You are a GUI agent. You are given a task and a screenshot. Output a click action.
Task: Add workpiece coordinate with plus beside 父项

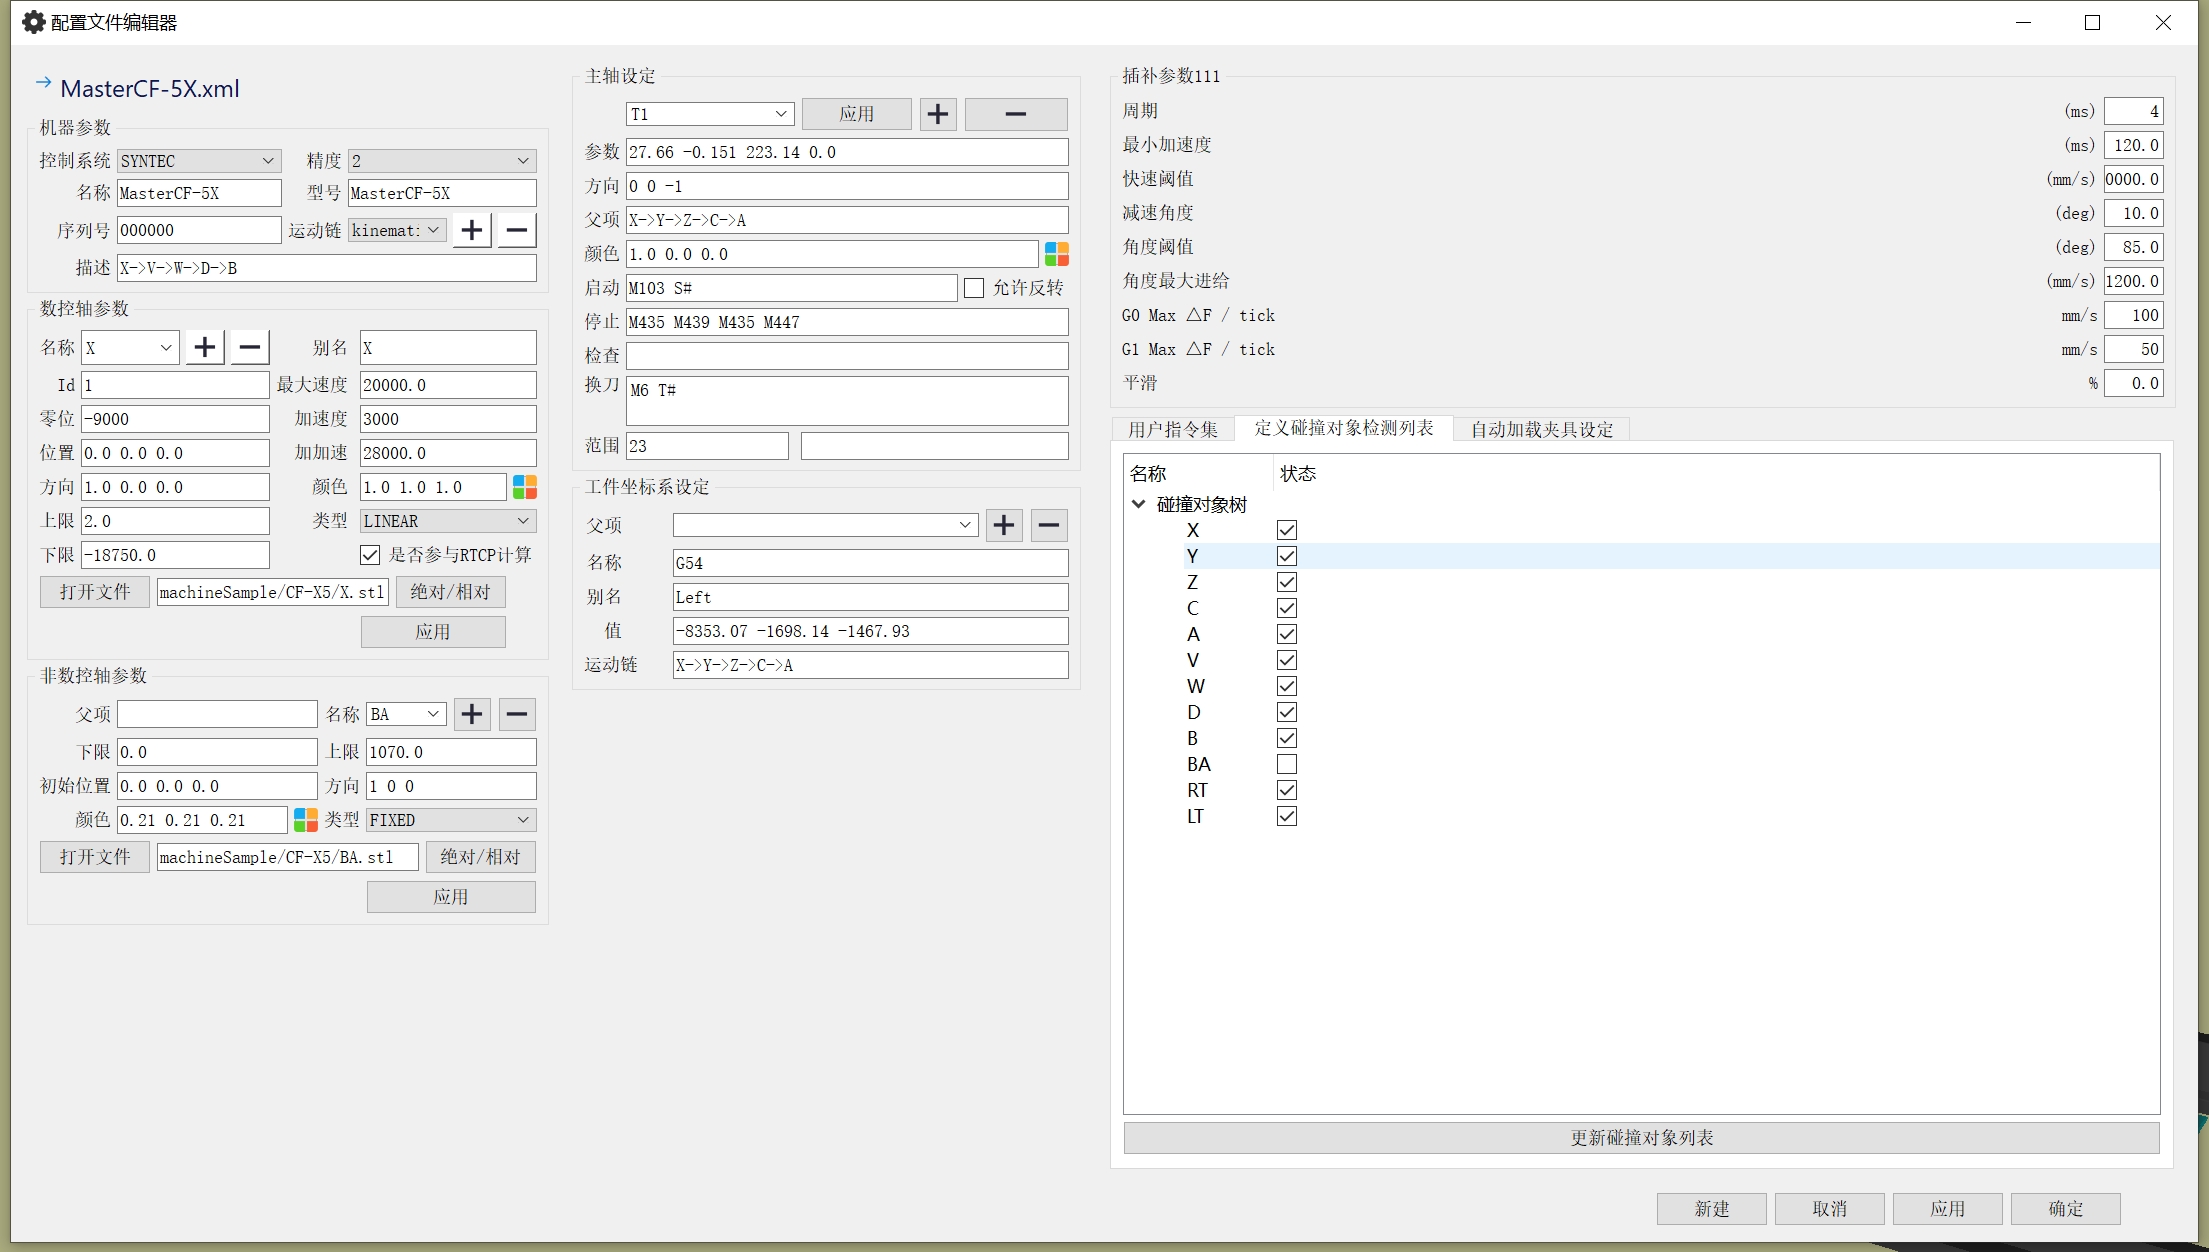tap(1004, 525)
